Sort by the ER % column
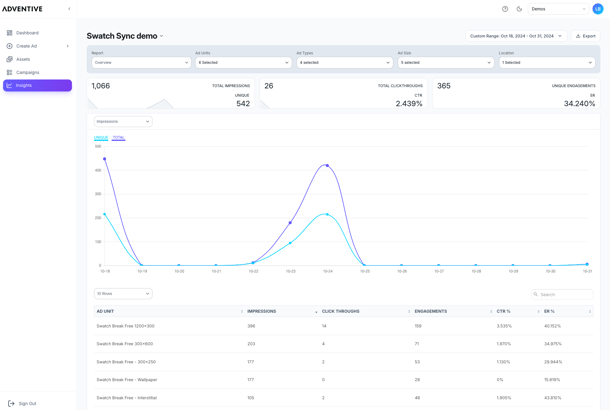Screen dimensions: 610x410 pyautogui.click(x=568, y=311)
